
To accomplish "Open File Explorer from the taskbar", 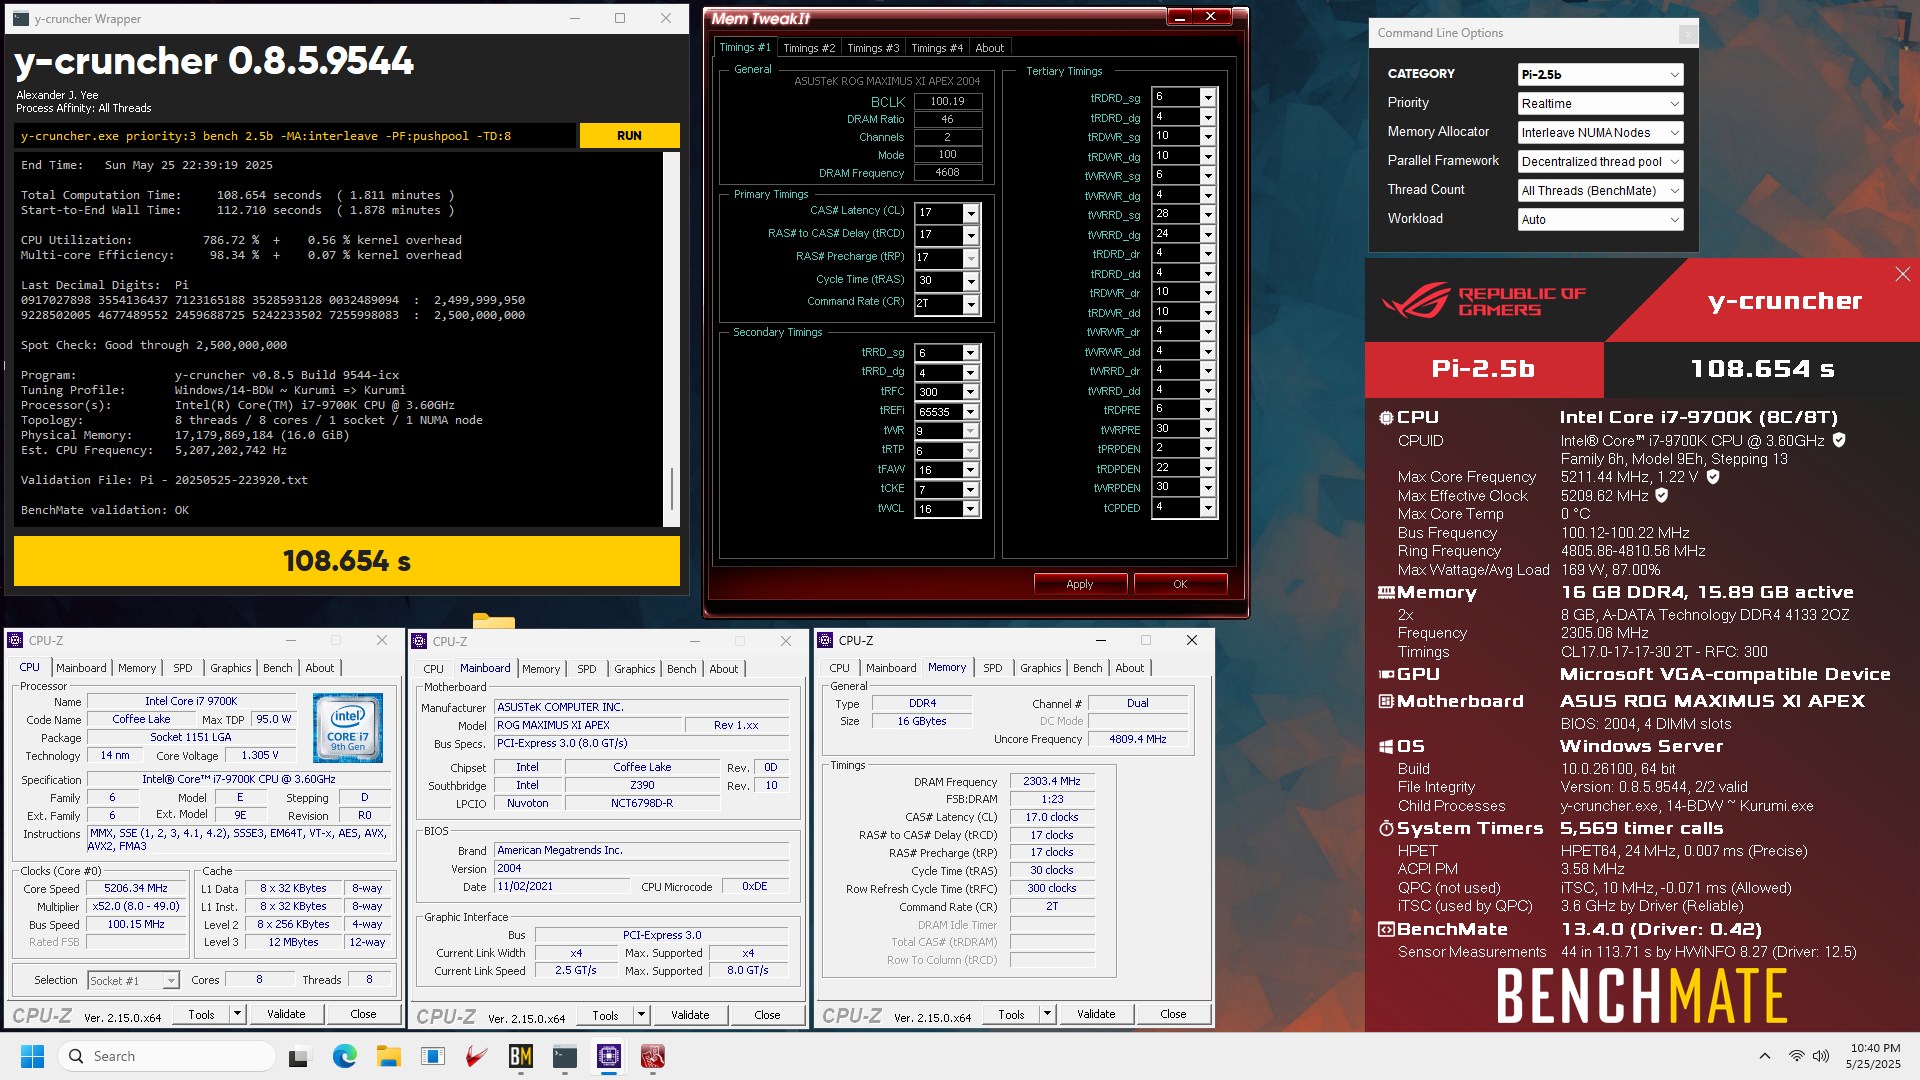I will [388, 1056].
